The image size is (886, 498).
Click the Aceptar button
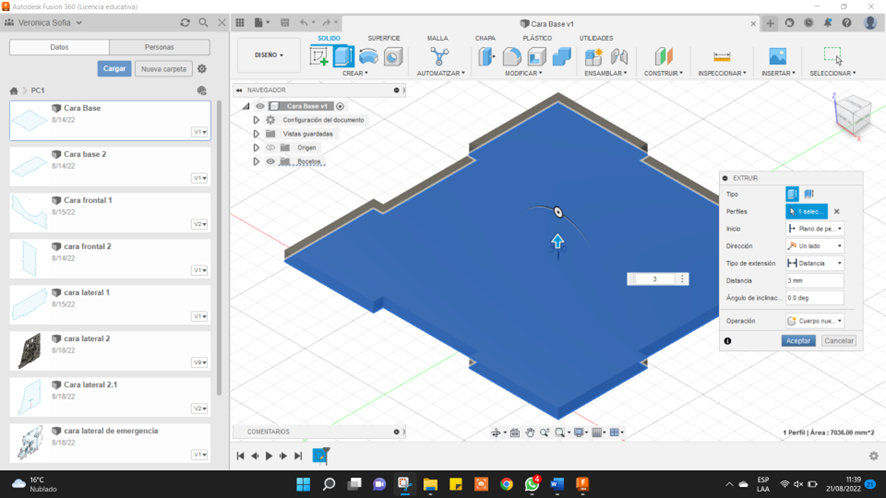click(x=798, y=341)
